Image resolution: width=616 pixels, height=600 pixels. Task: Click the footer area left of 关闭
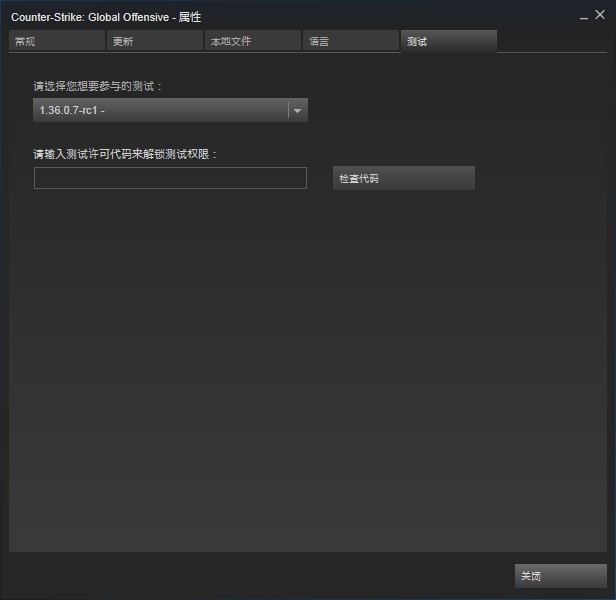[260, 576]
